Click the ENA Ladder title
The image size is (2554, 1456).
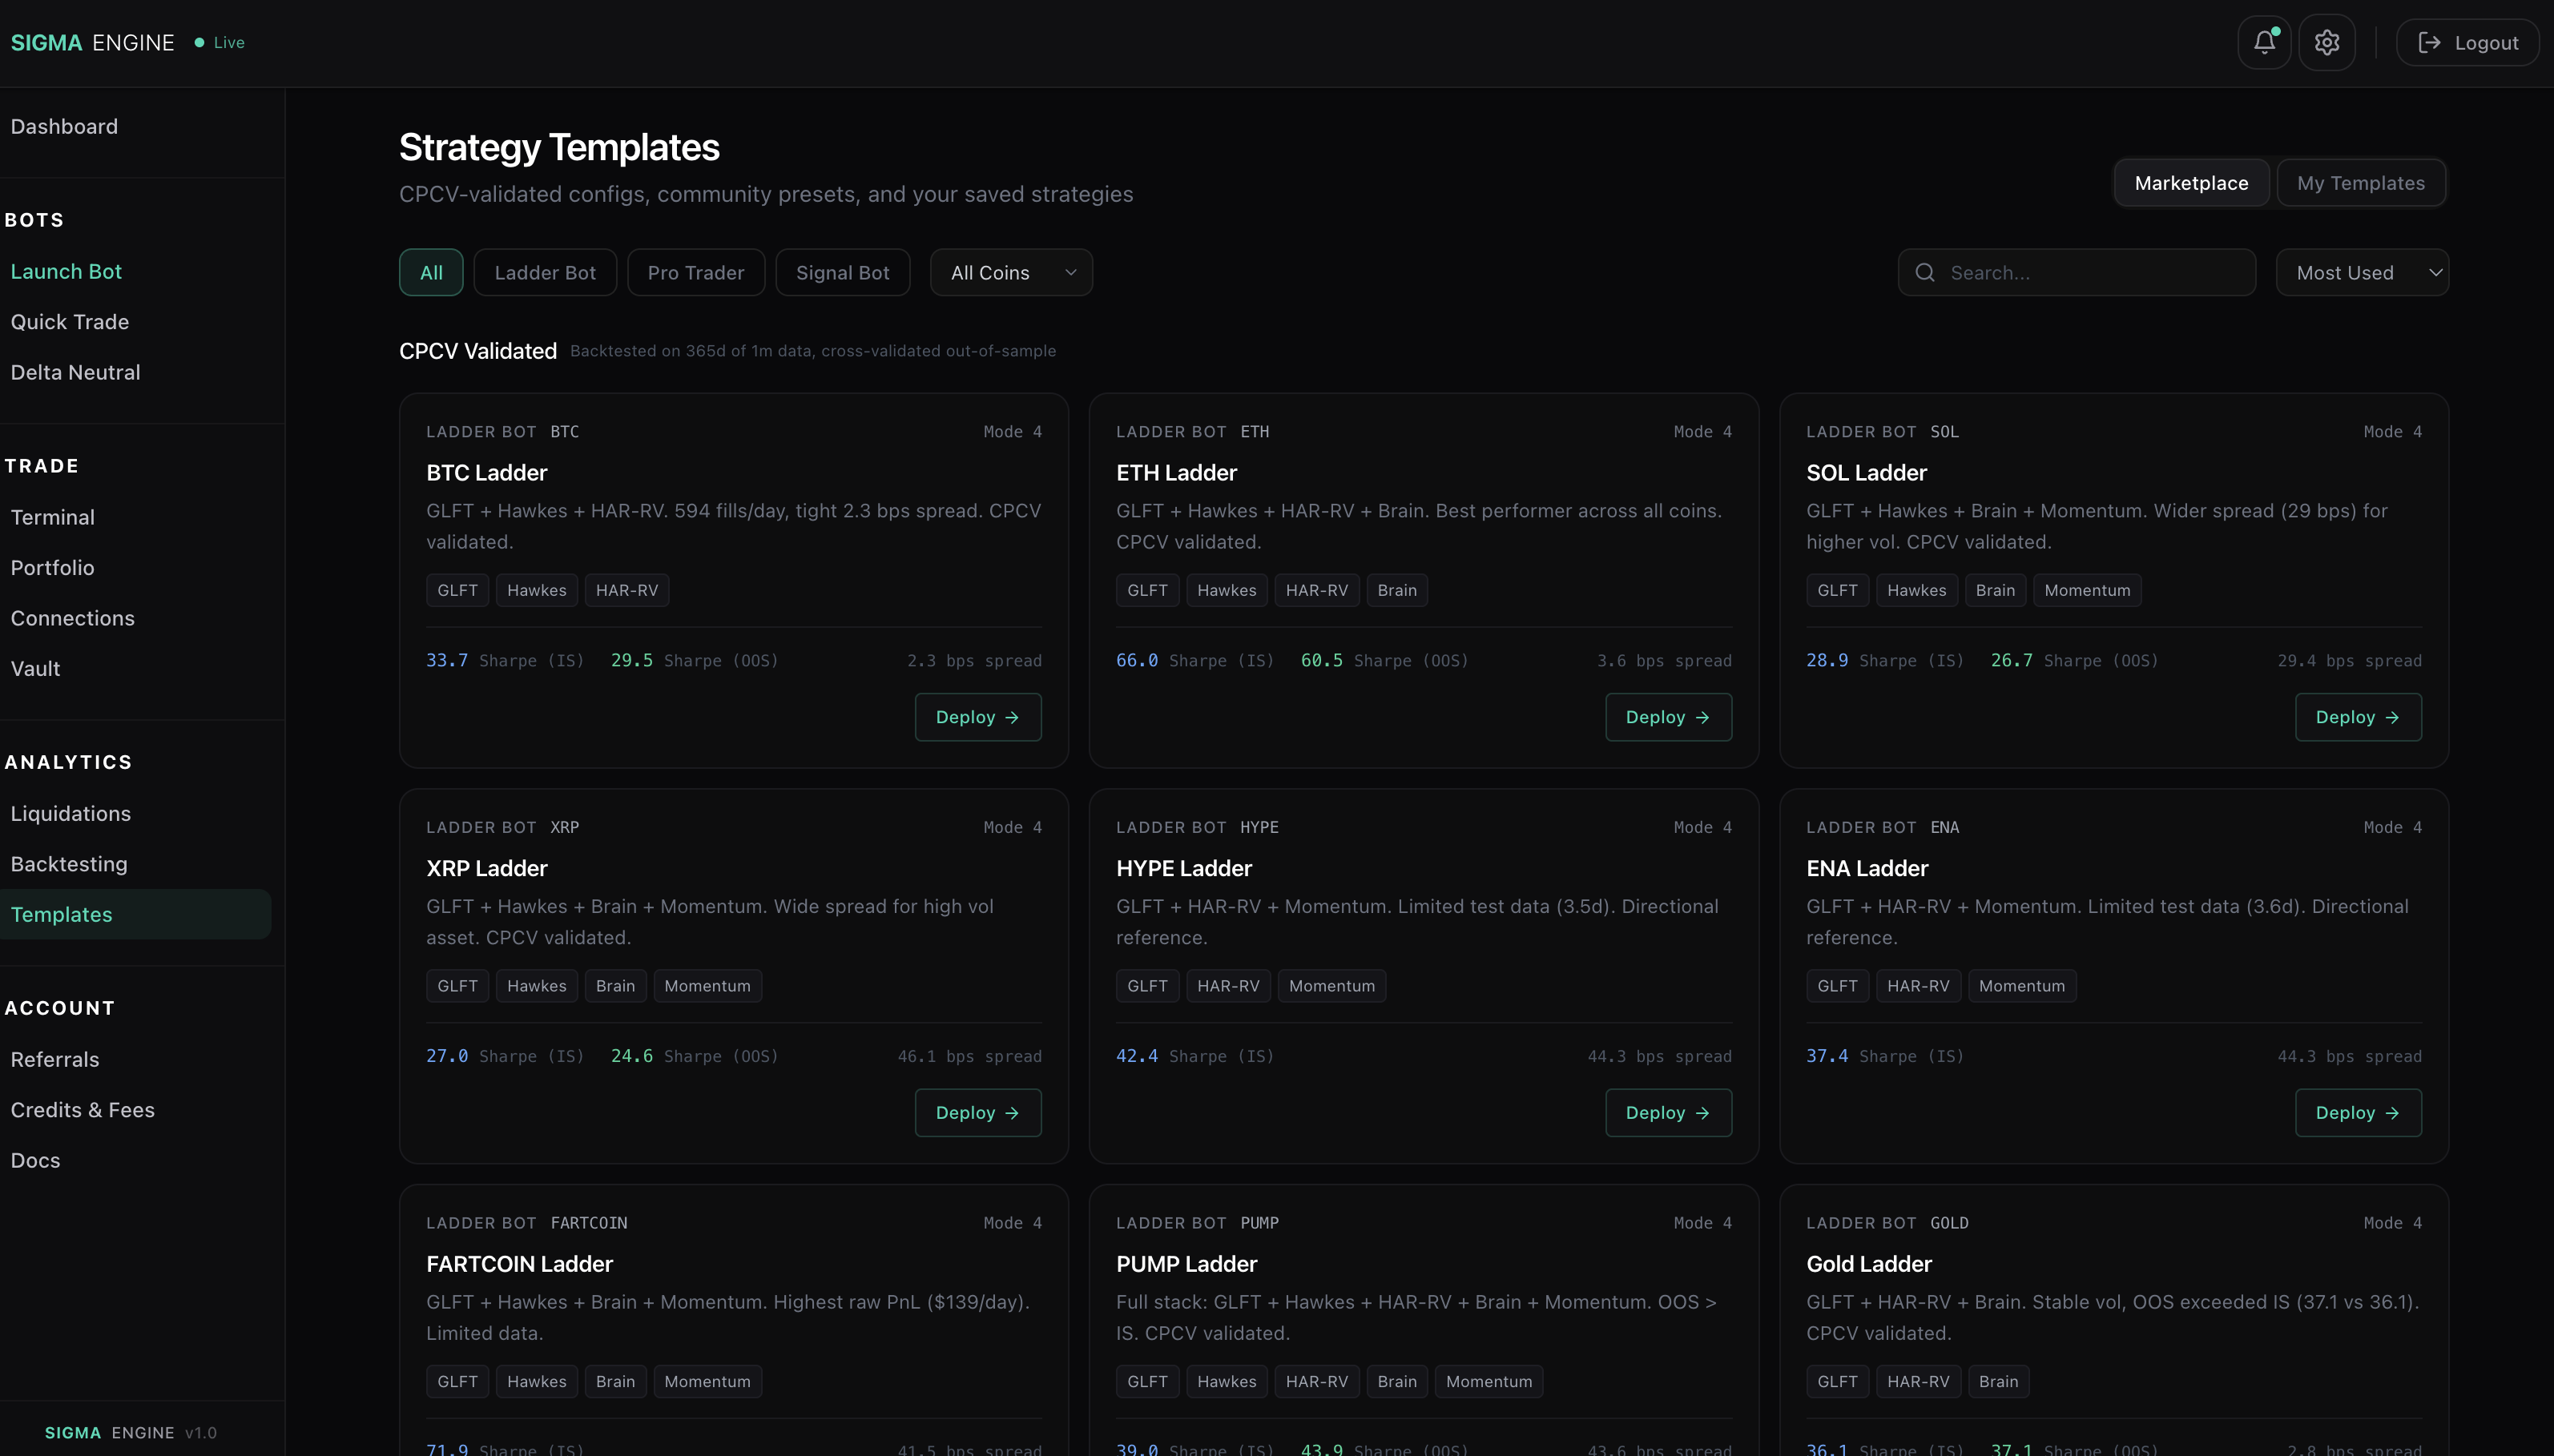(1867, 868)
